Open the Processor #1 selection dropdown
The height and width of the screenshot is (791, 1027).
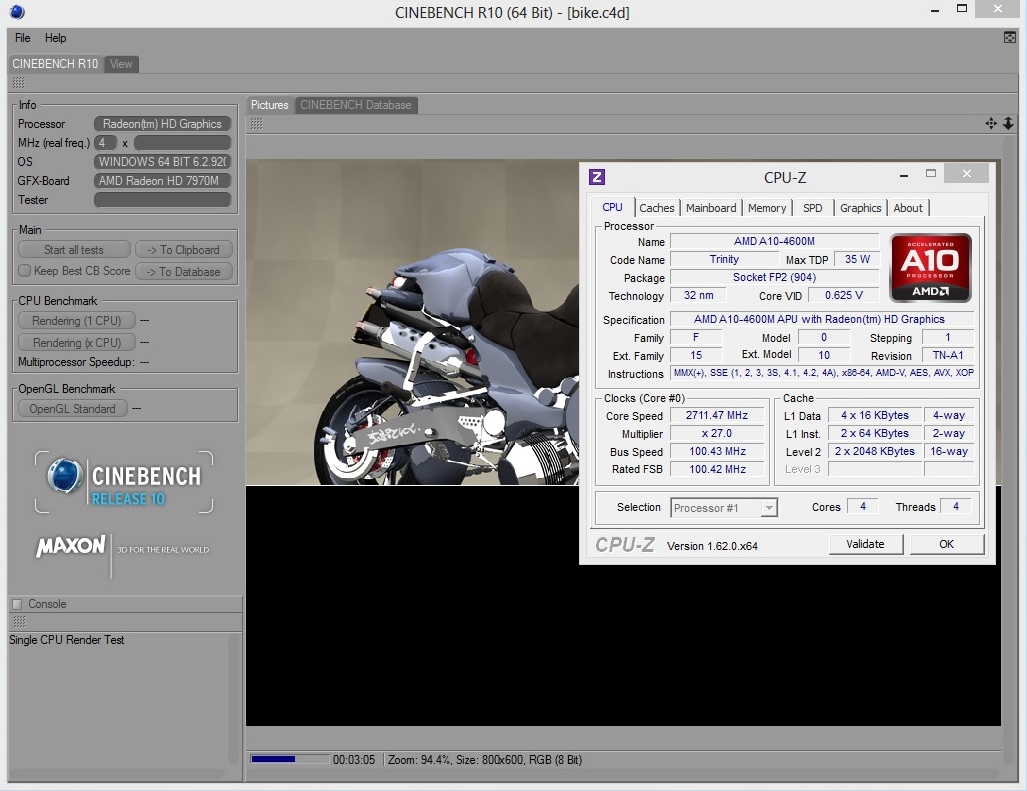[x=724, y=508]
